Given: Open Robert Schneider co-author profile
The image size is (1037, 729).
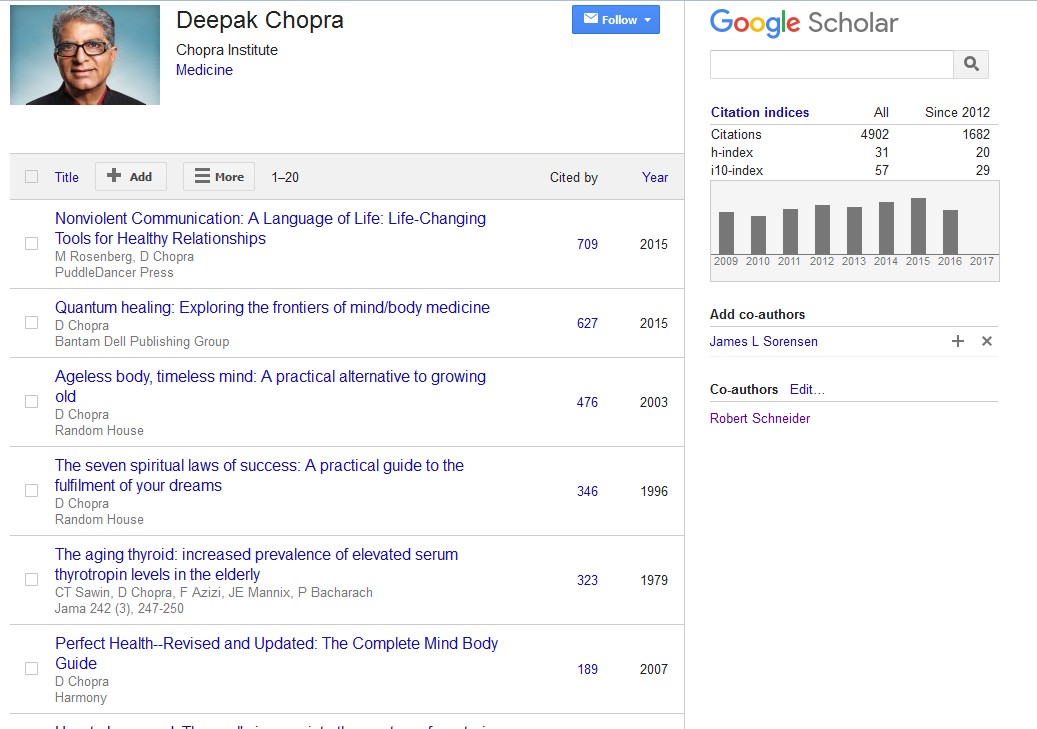Looking at the screenshot, I should [760, 418].
